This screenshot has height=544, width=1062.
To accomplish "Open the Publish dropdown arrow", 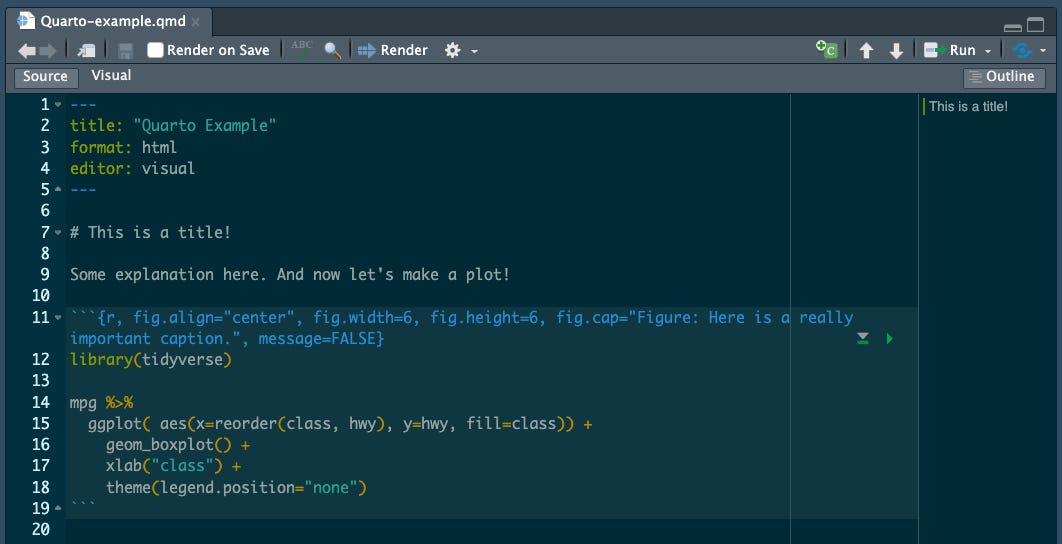I will [1043, 51].
